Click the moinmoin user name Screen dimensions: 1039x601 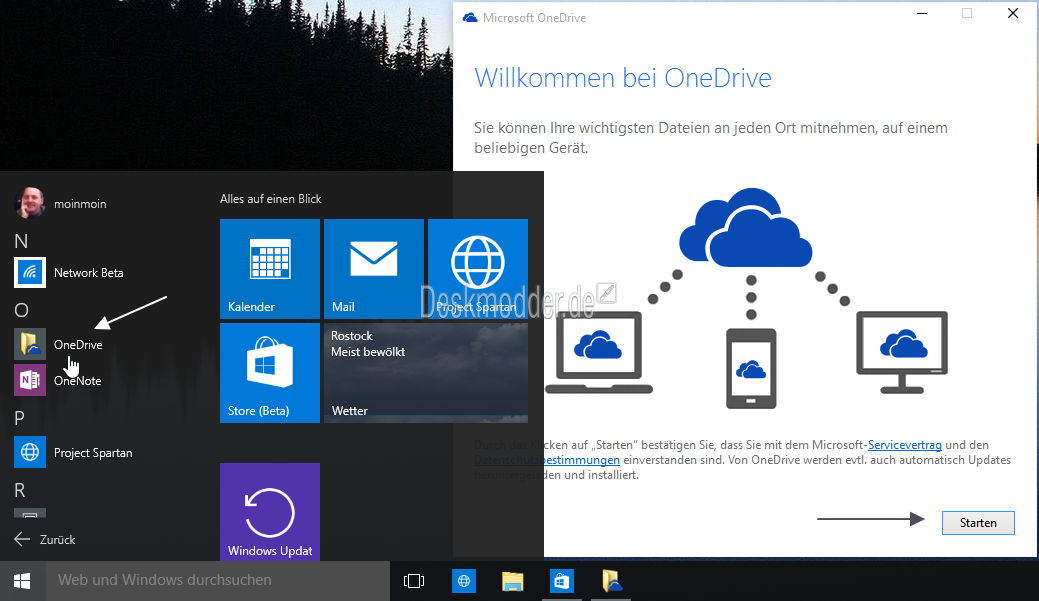tap(80, 204)
